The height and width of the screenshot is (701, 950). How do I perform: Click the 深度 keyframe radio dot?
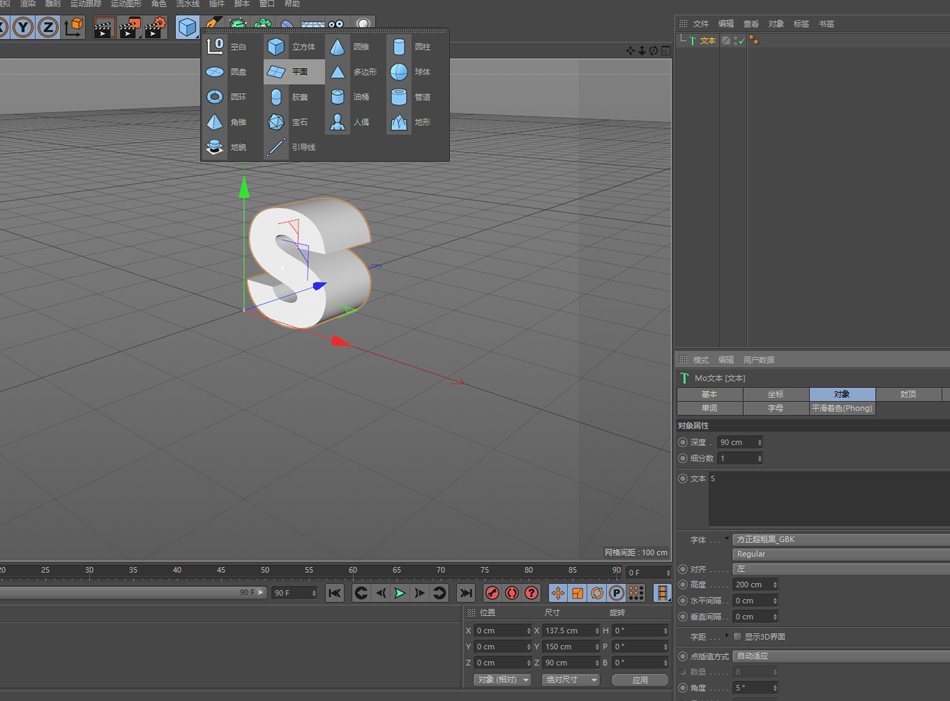click(x=683, y=442)
